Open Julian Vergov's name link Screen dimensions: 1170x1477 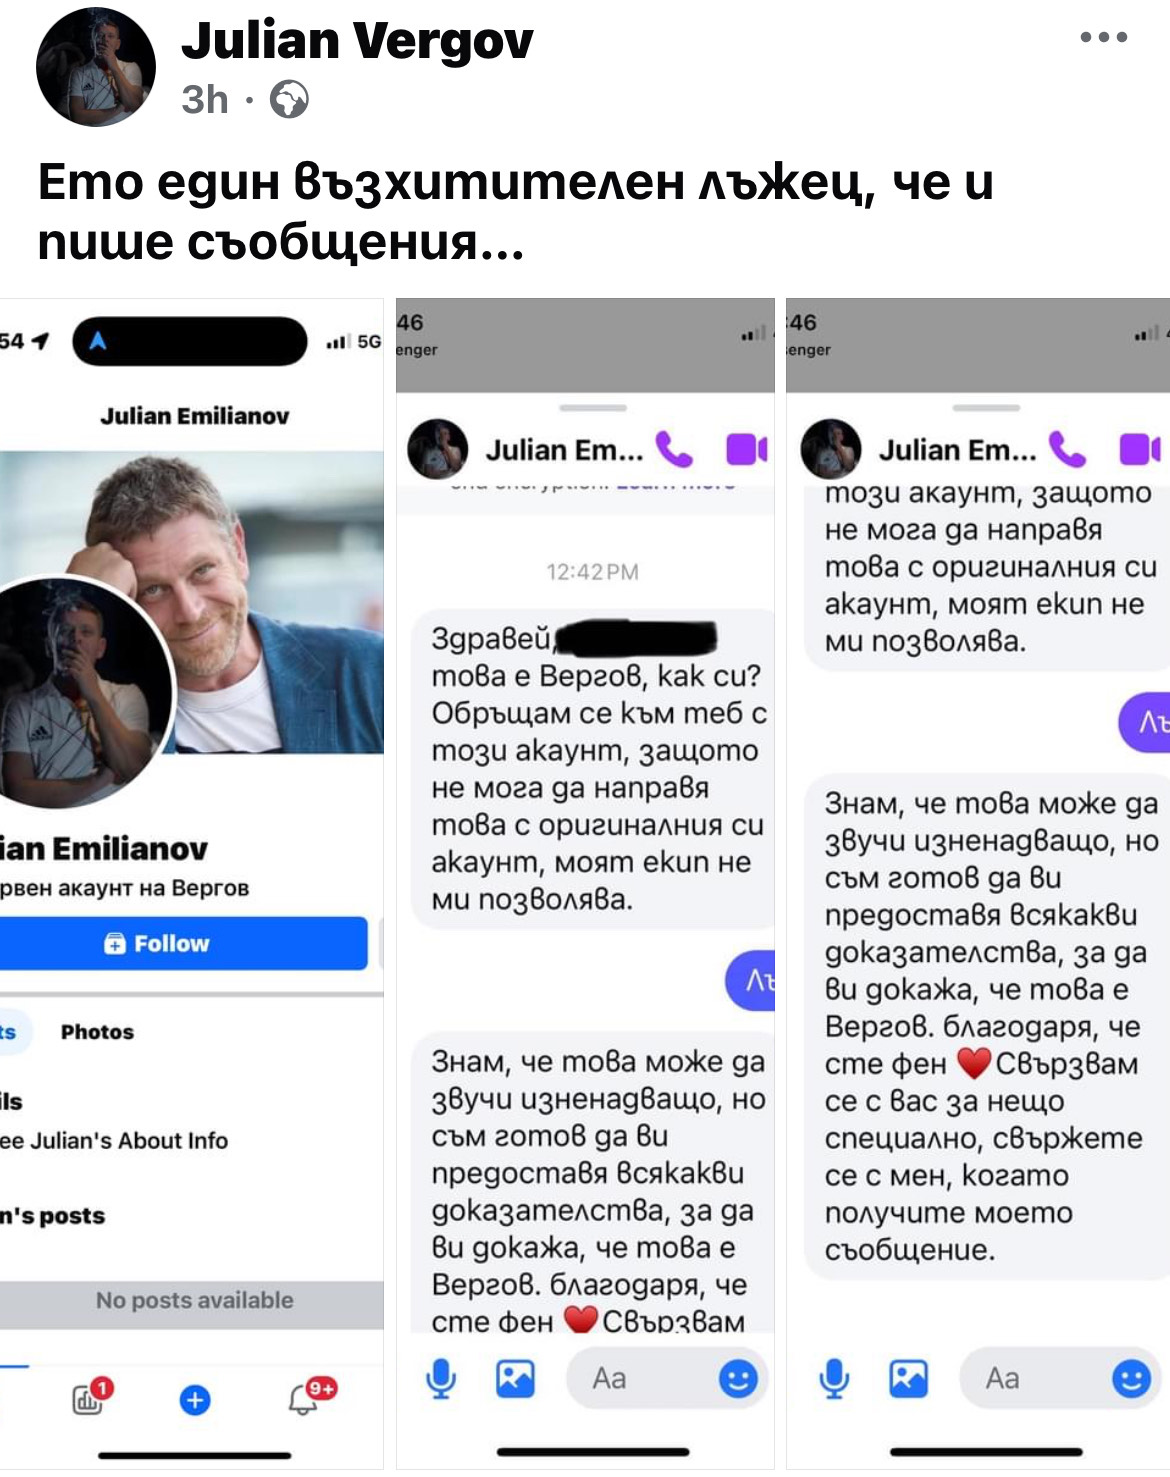point(357,41)
